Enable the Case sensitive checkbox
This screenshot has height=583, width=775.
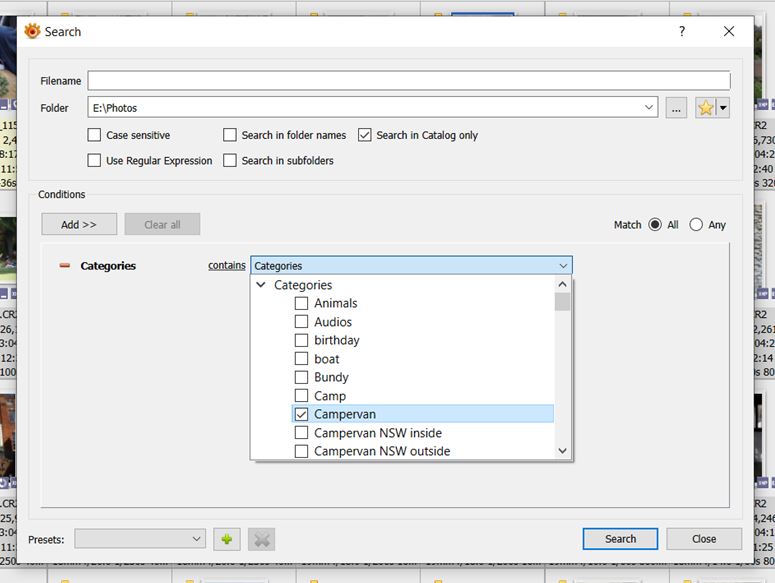(x=94, y=135)
